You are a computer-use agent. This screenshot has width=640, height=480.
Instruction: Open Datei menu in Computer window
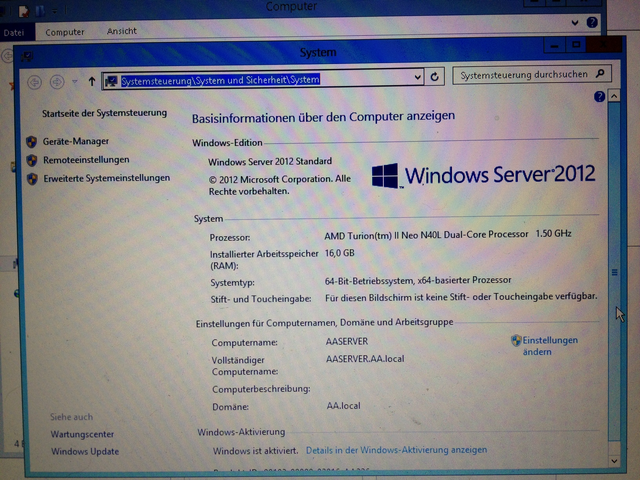16,33
